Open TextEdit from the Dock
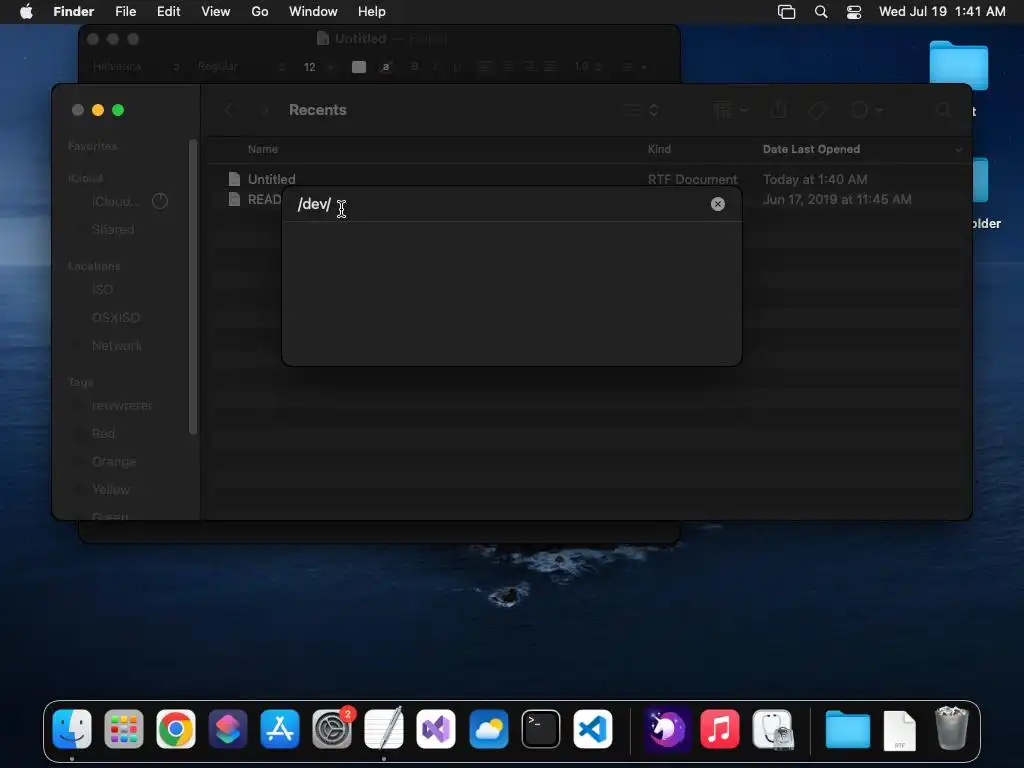This screenshot has height=768, width=1024. pyautogui.click(x=383, y=728)
